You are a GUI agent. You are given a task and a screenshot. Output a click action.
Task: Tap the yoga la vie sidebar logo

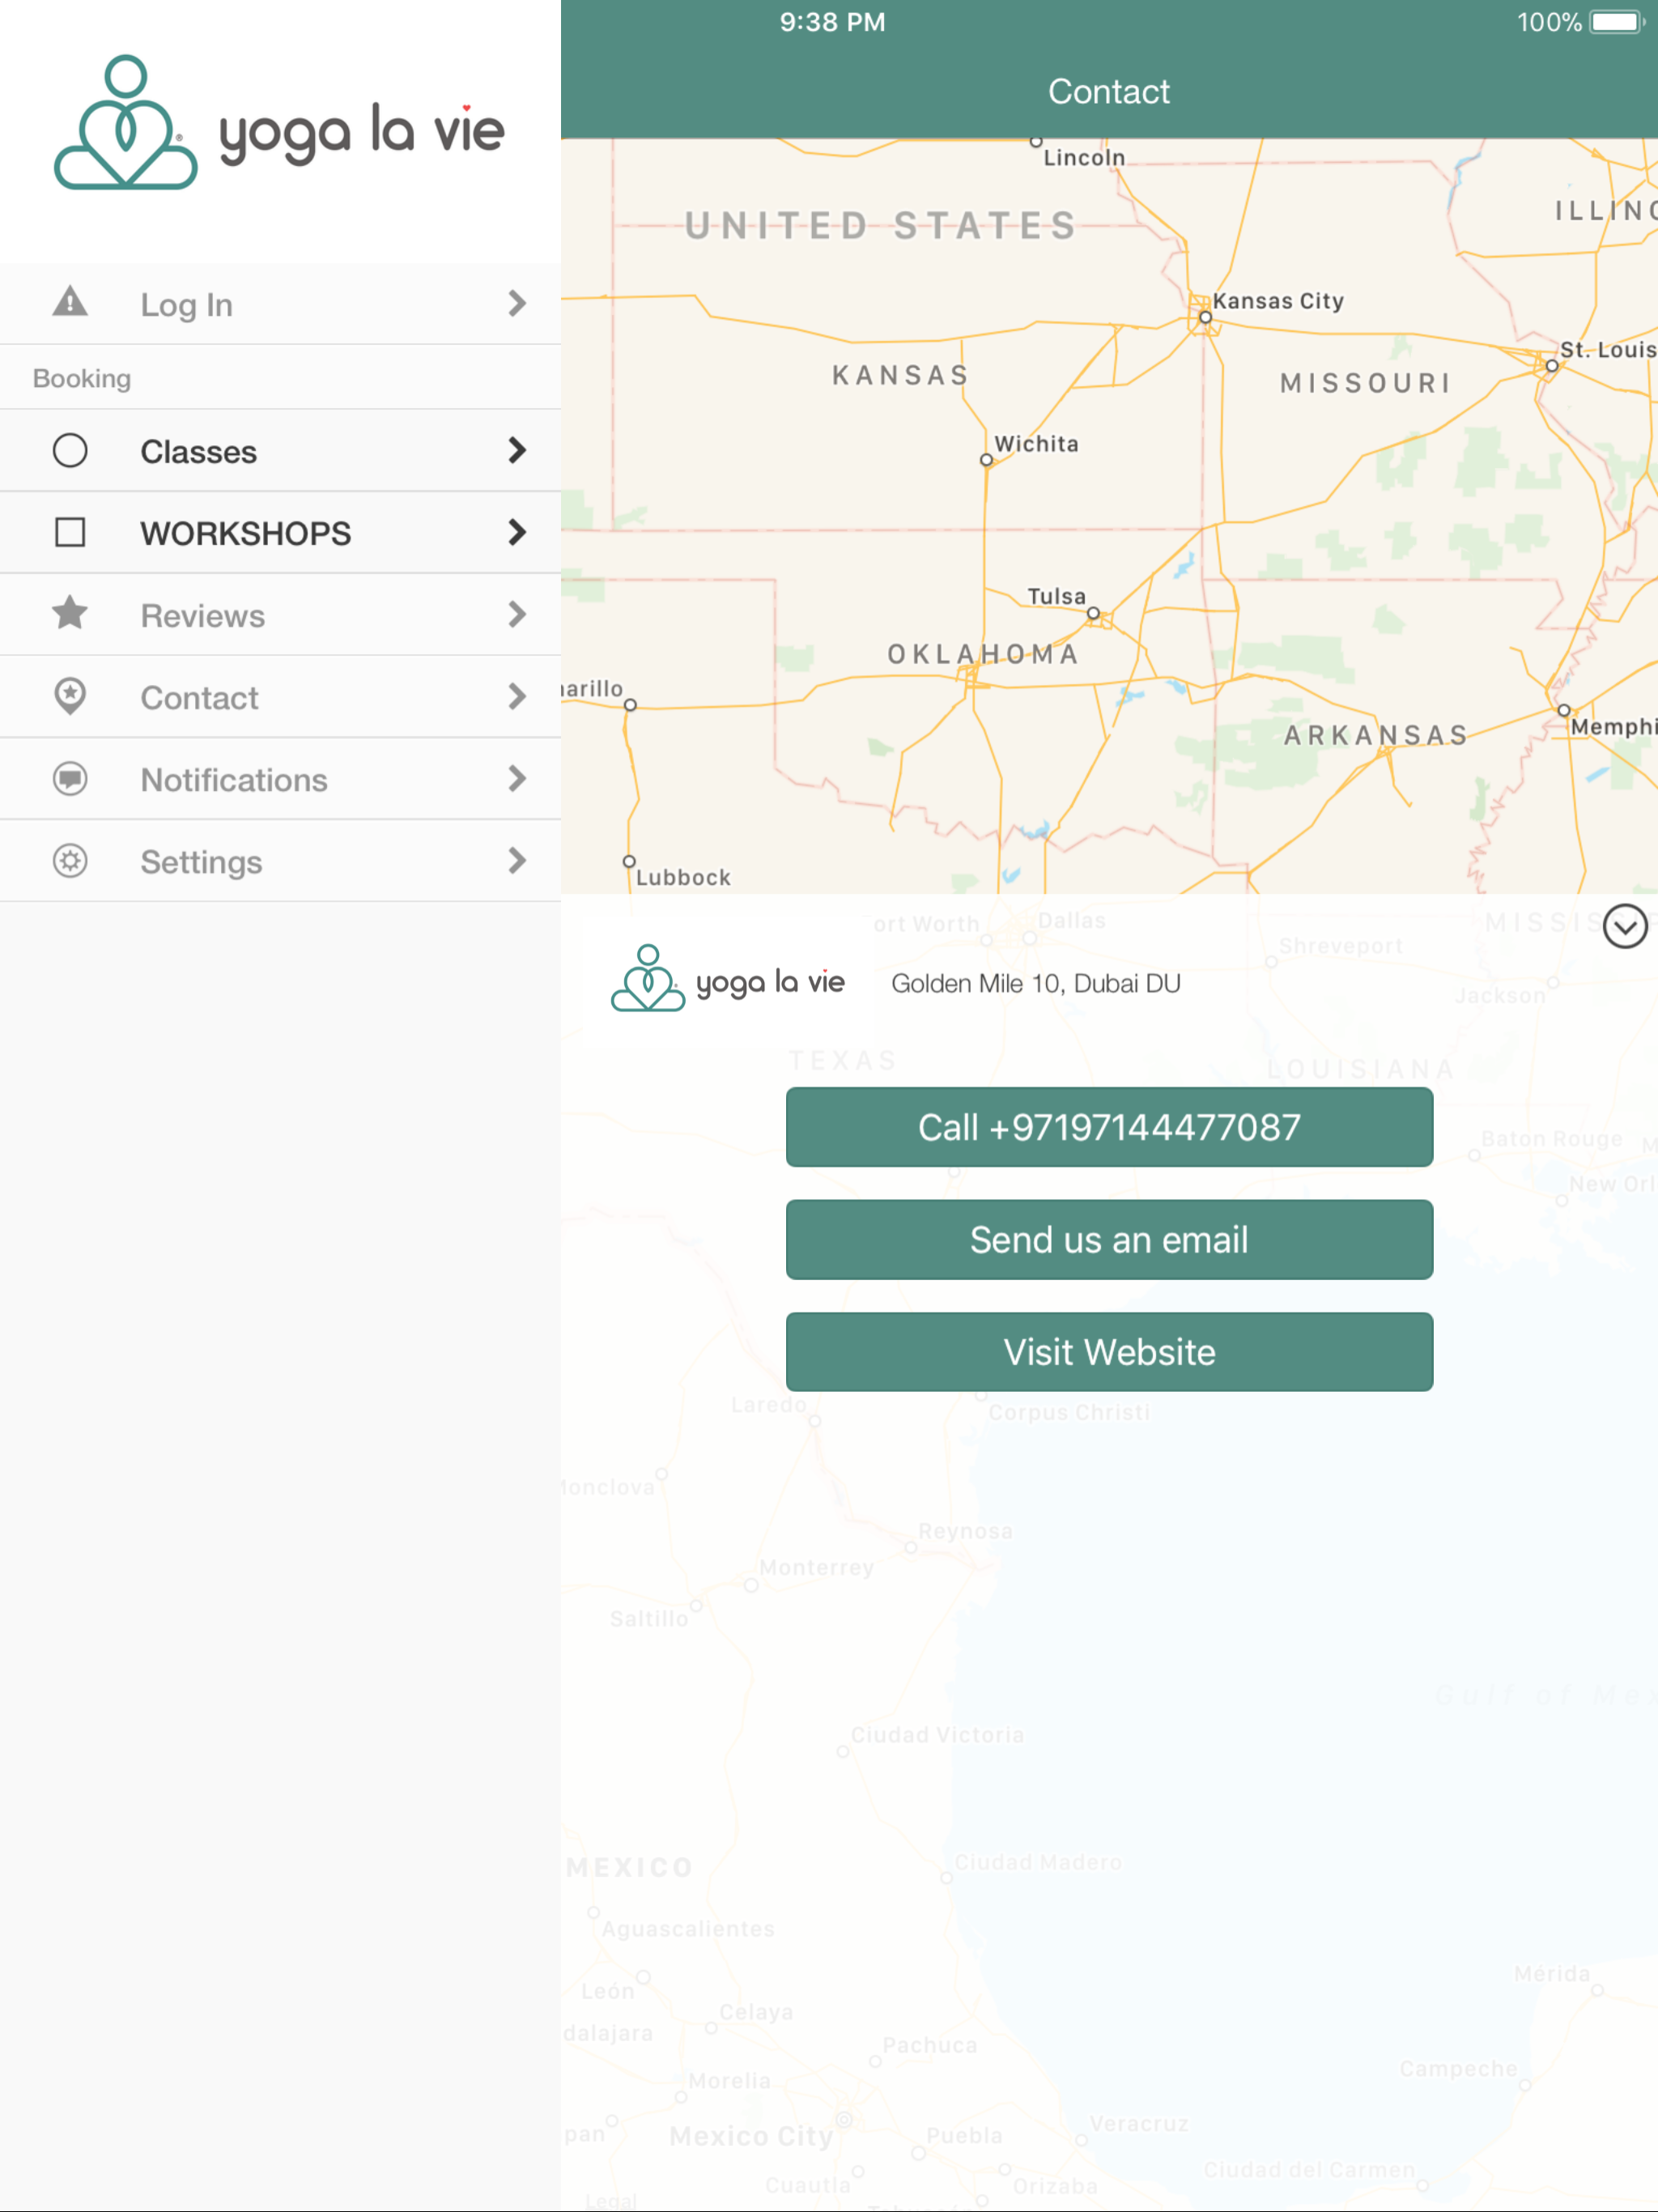coord(279,122)
